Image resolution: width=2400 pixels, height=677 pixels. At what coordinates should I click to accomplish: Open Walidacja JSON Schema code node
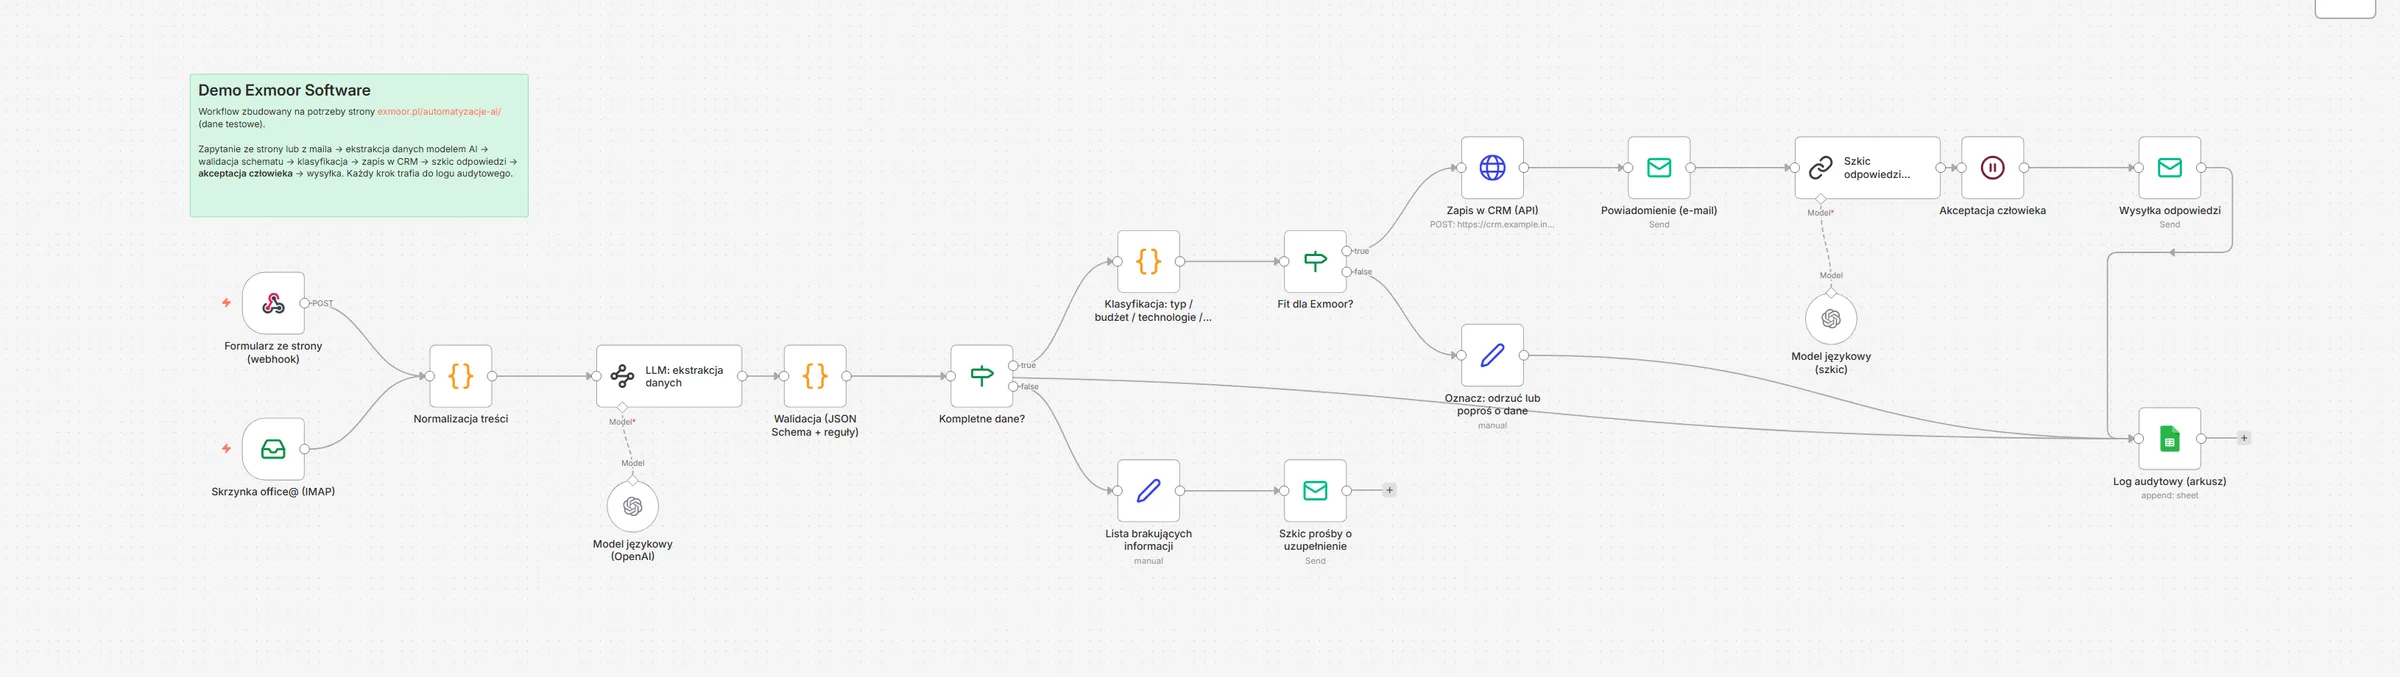[815, 376]
